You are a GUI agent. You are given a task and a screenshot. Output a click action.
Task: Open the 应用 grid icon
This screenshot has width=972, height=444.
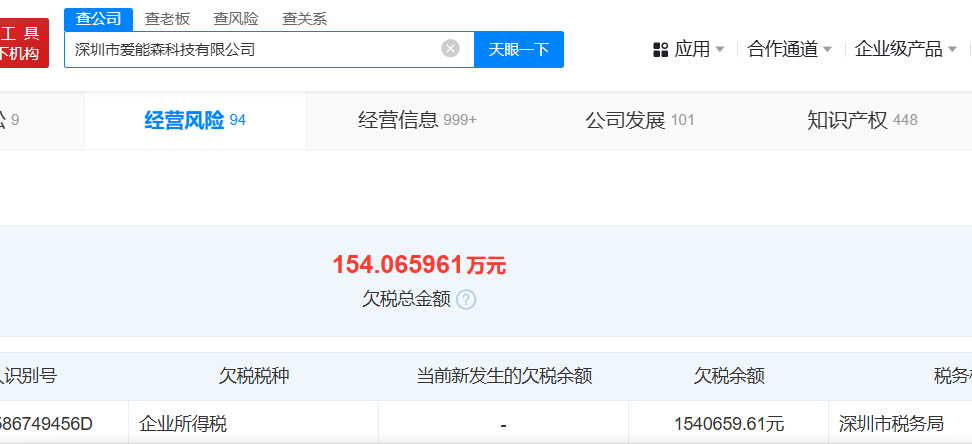pos(660,49)
